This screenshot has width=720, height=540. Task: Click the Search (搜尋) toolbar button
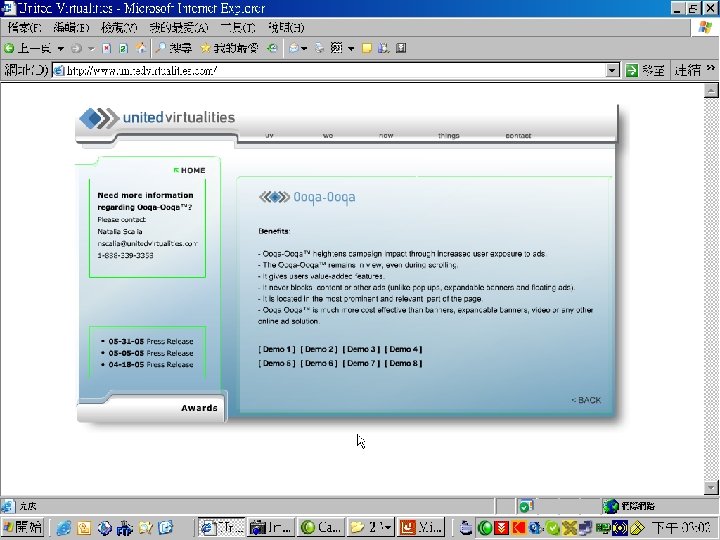[x=174, y=48]
